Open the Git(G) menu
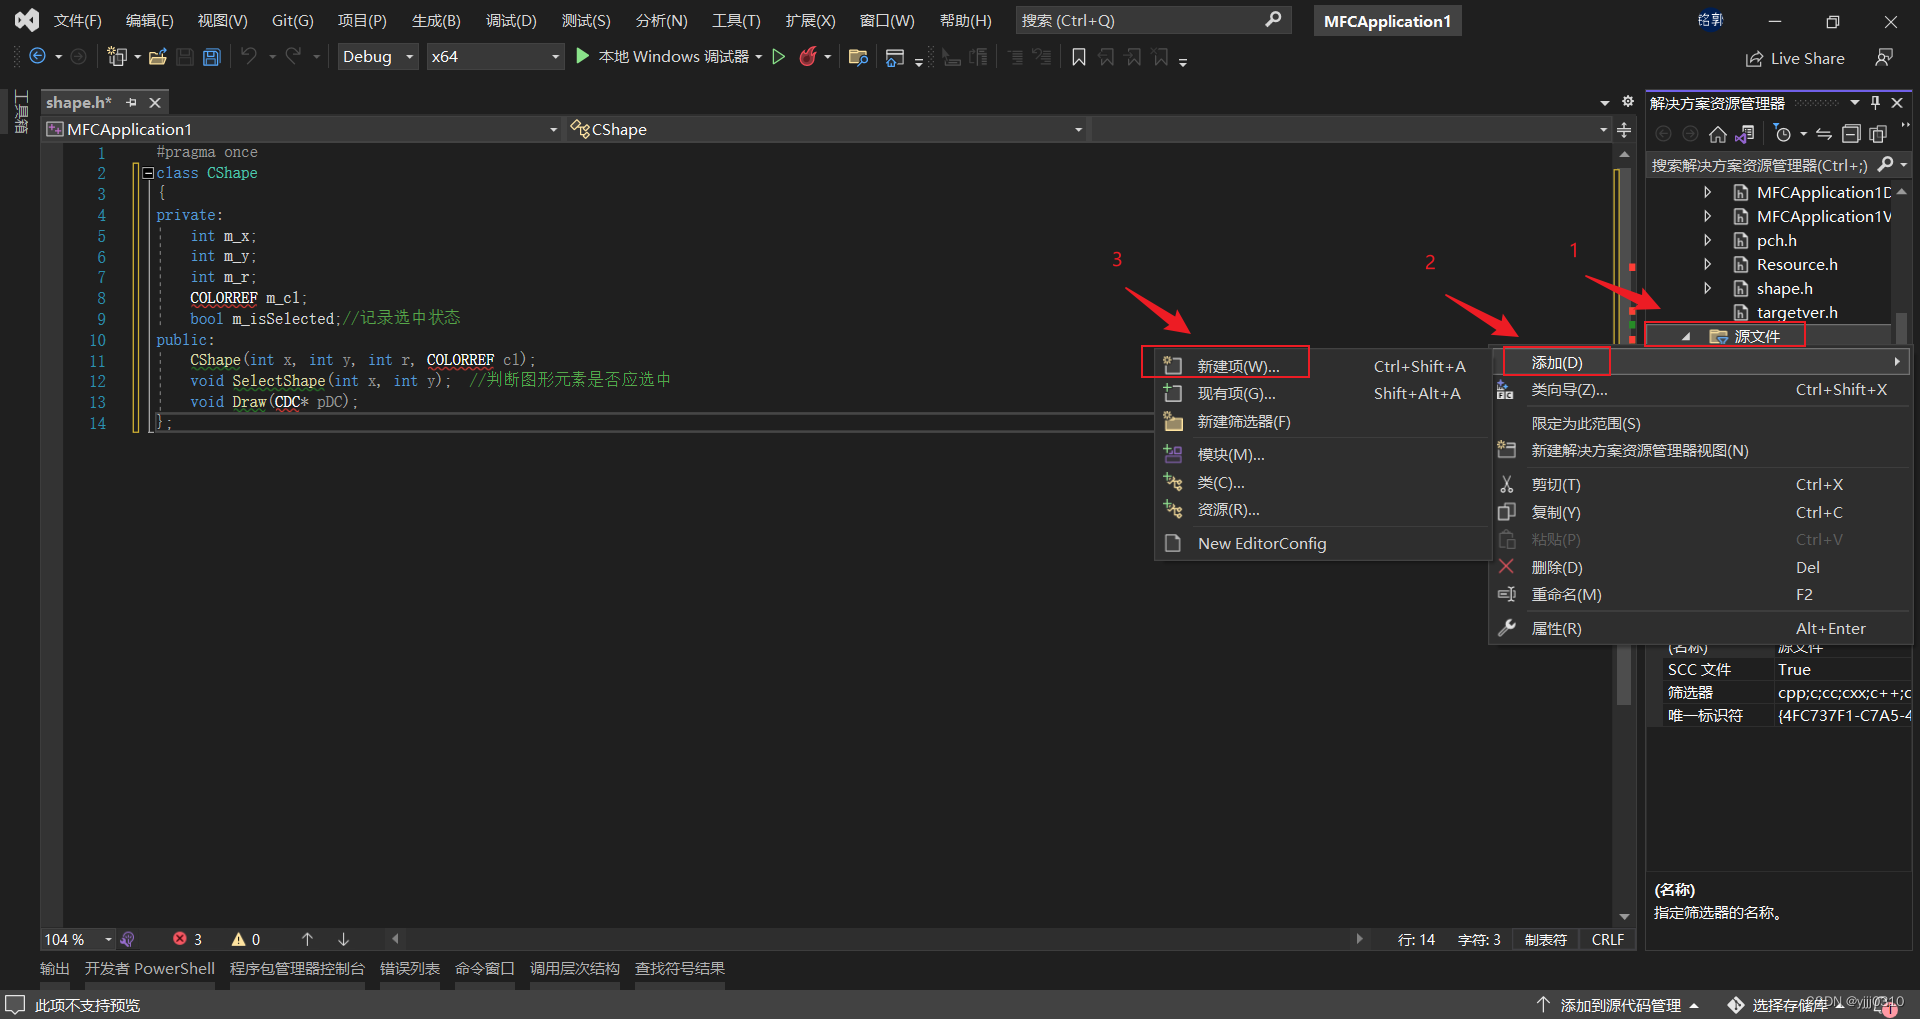This screenshot has width=1920, height=1019. point(292,20)
